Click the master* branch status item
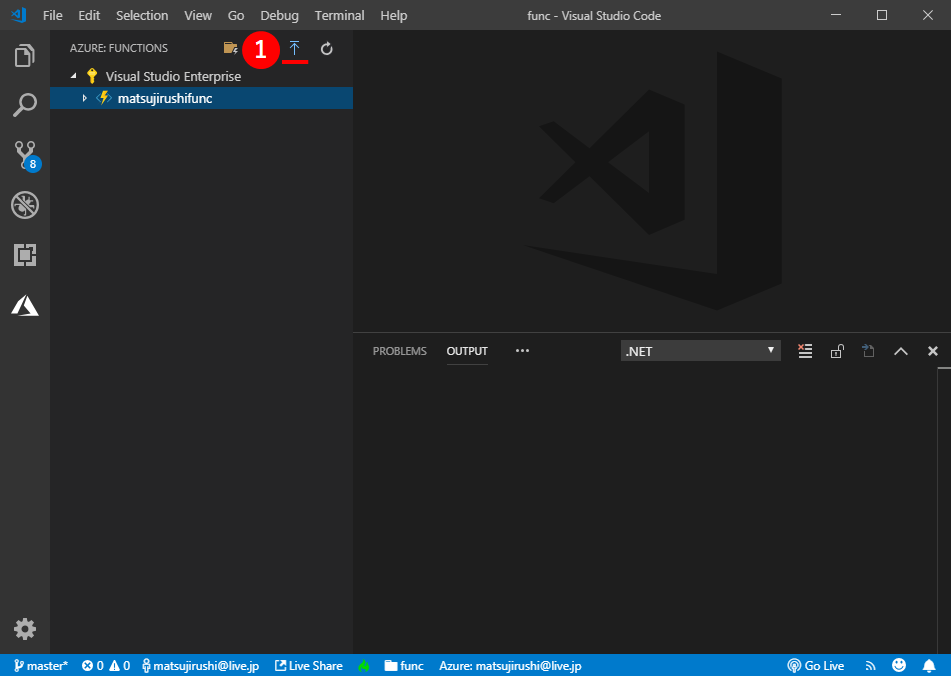 click(41, 666)
